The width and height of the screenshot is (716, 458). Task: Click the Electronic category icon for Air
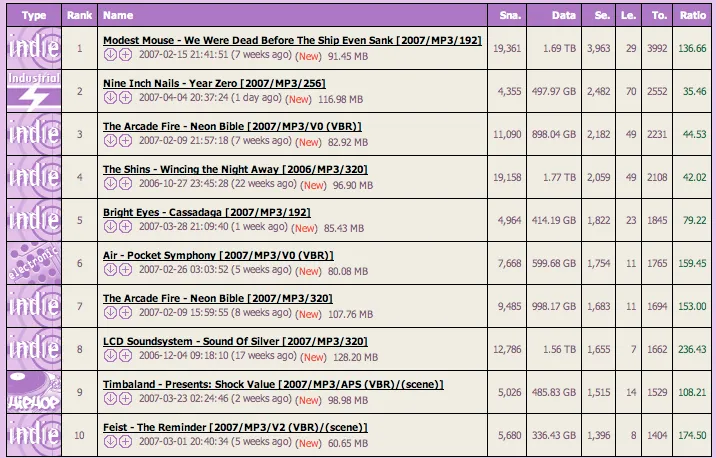coord(32,262)
